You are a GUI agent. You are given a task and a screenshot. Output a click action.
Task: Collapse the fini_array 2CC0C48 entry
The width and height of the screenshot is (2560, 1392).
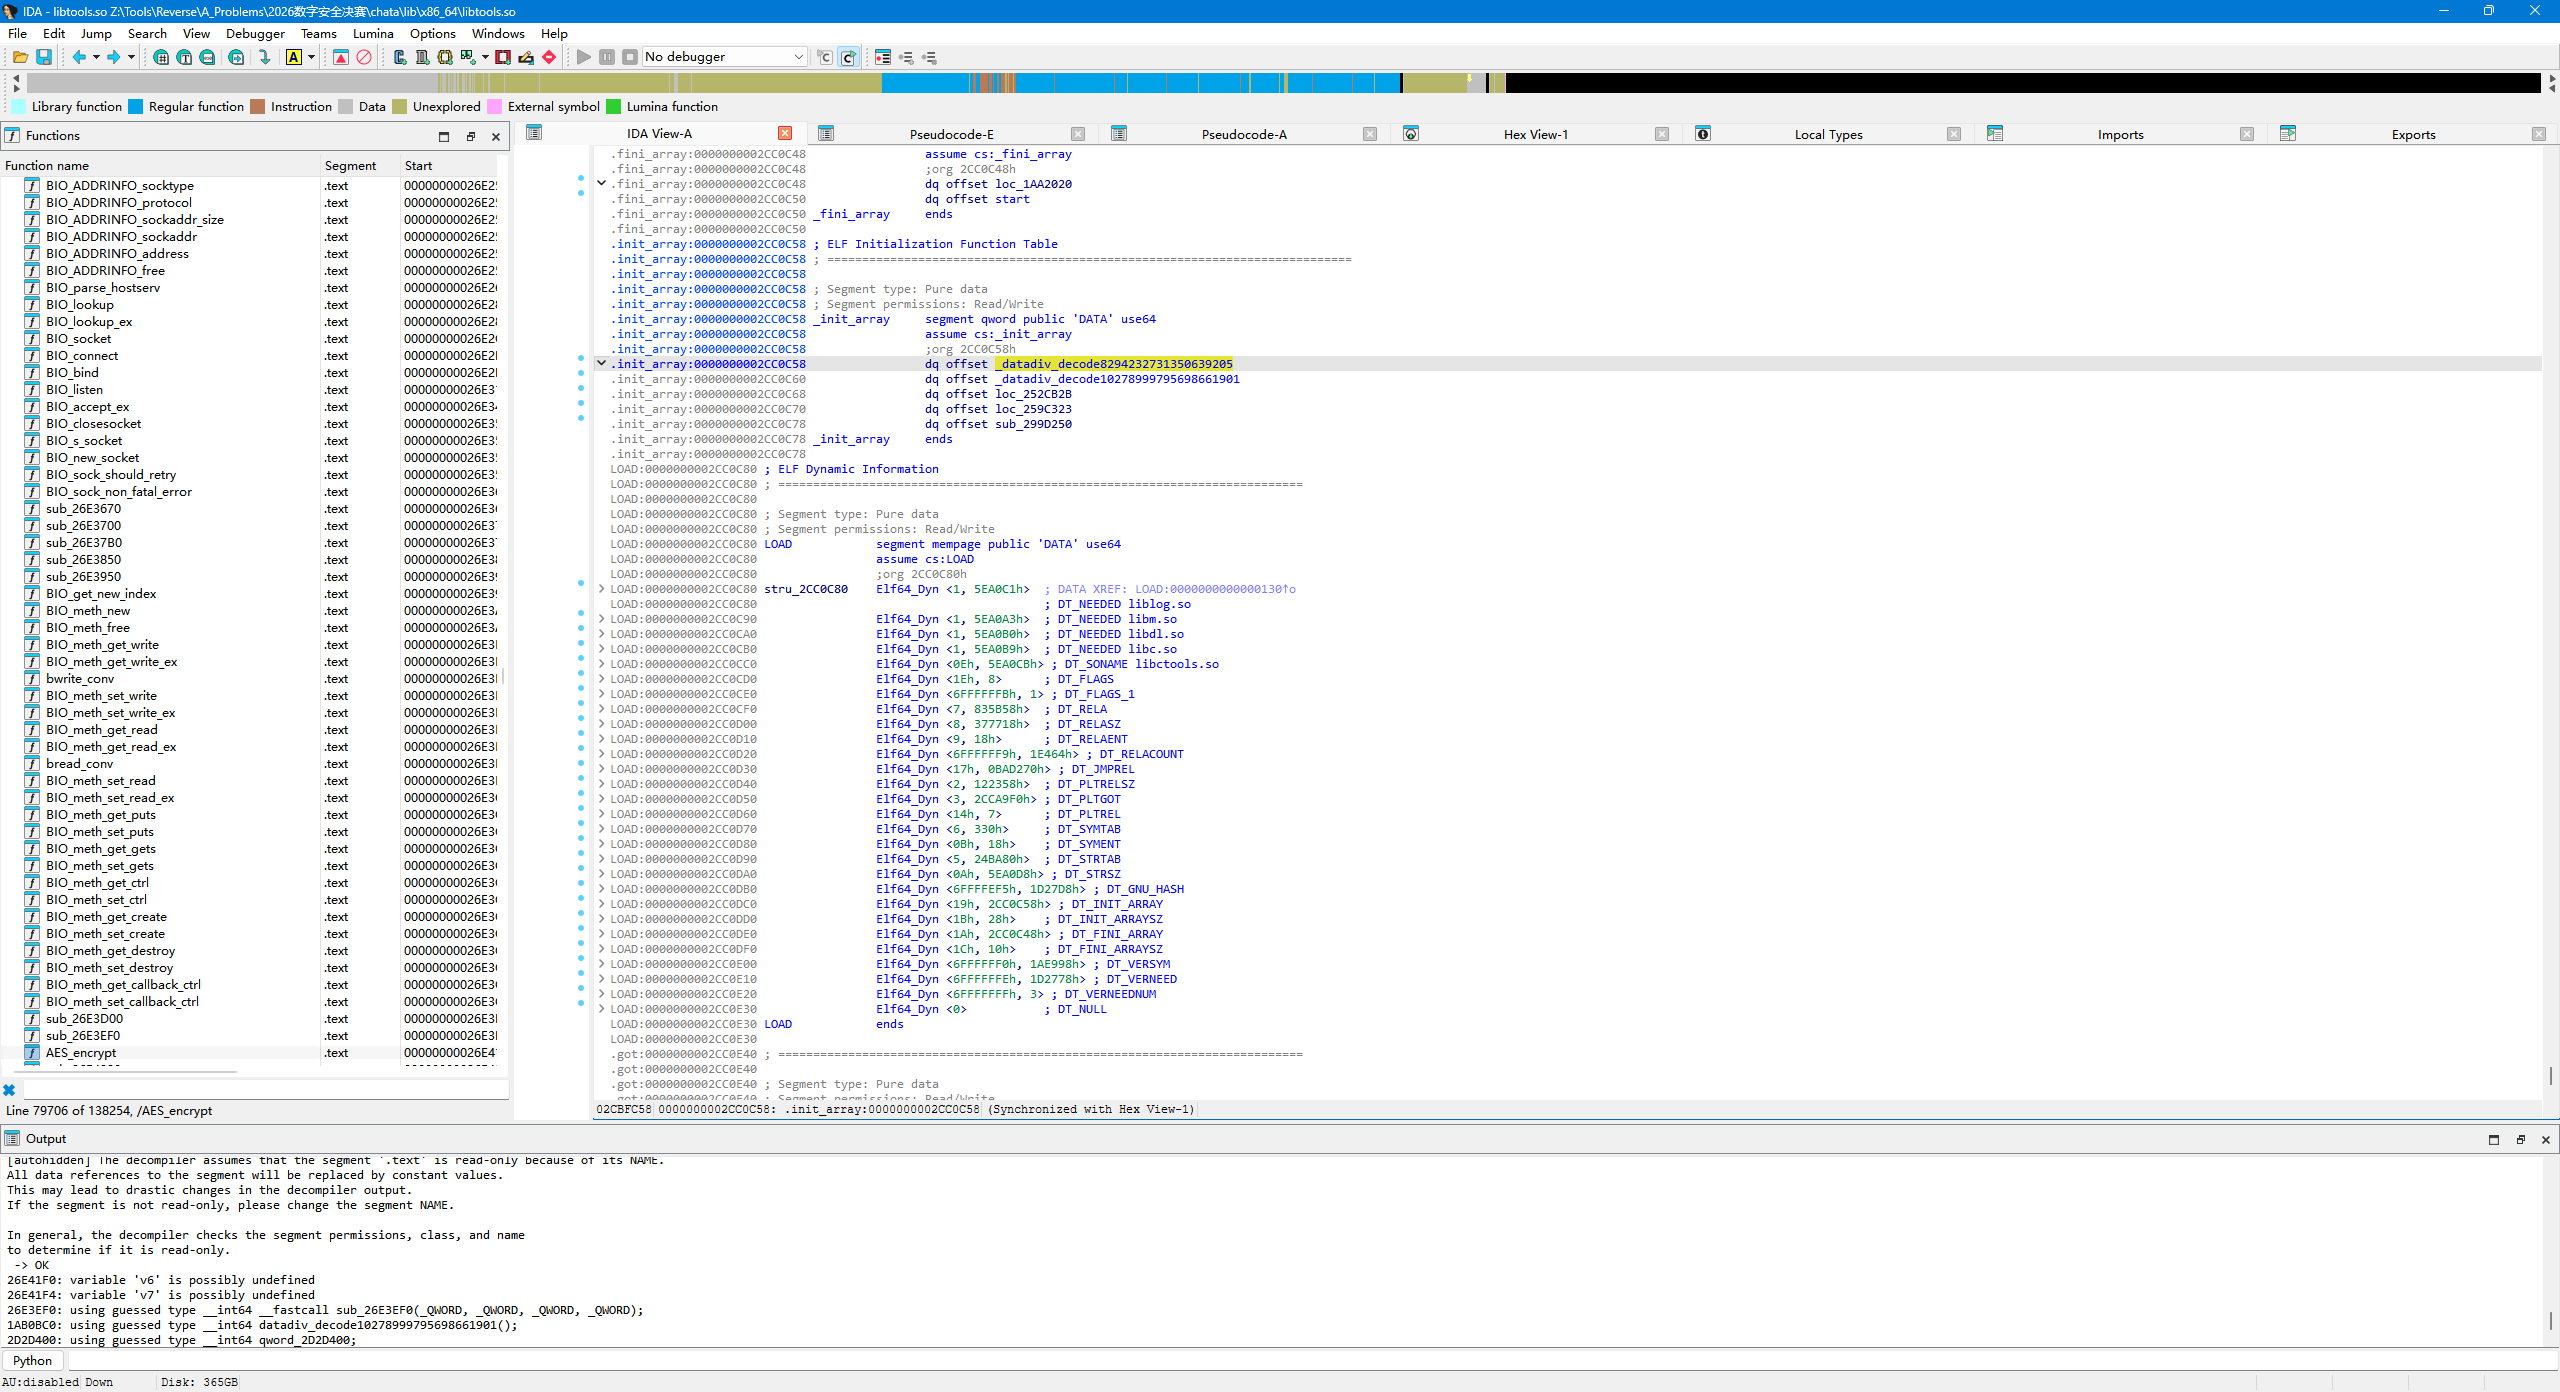coord(601,184)
